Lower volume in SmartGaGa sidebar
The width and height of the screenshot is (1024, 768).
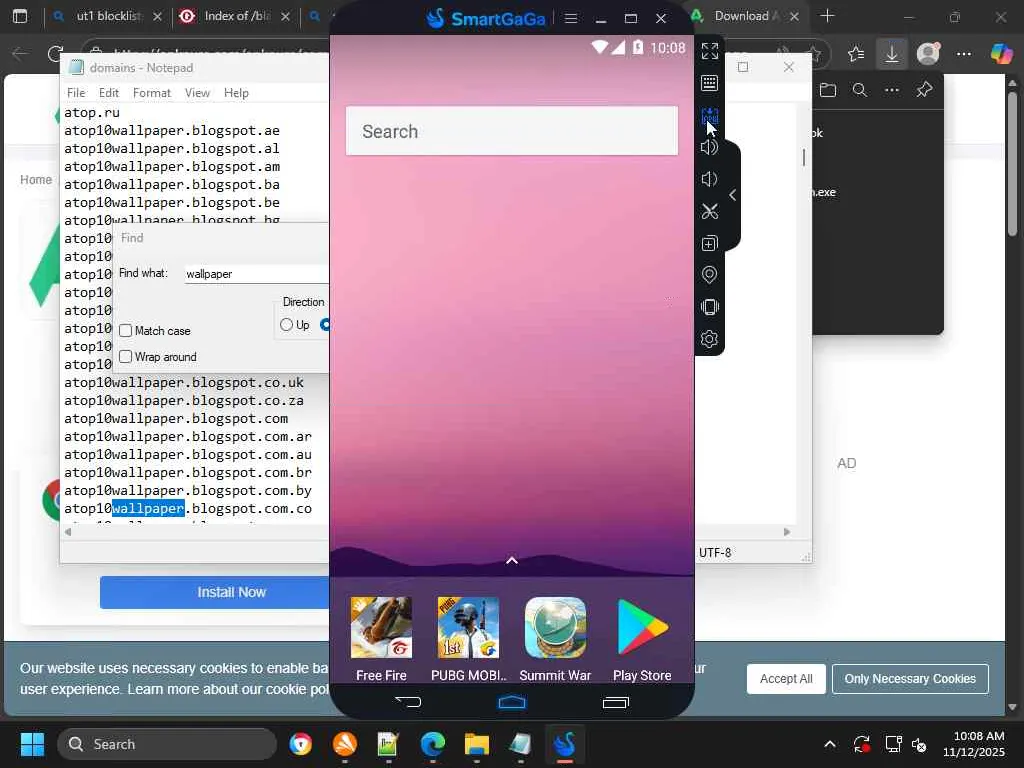pyautogui.click(x=709, y=179)
